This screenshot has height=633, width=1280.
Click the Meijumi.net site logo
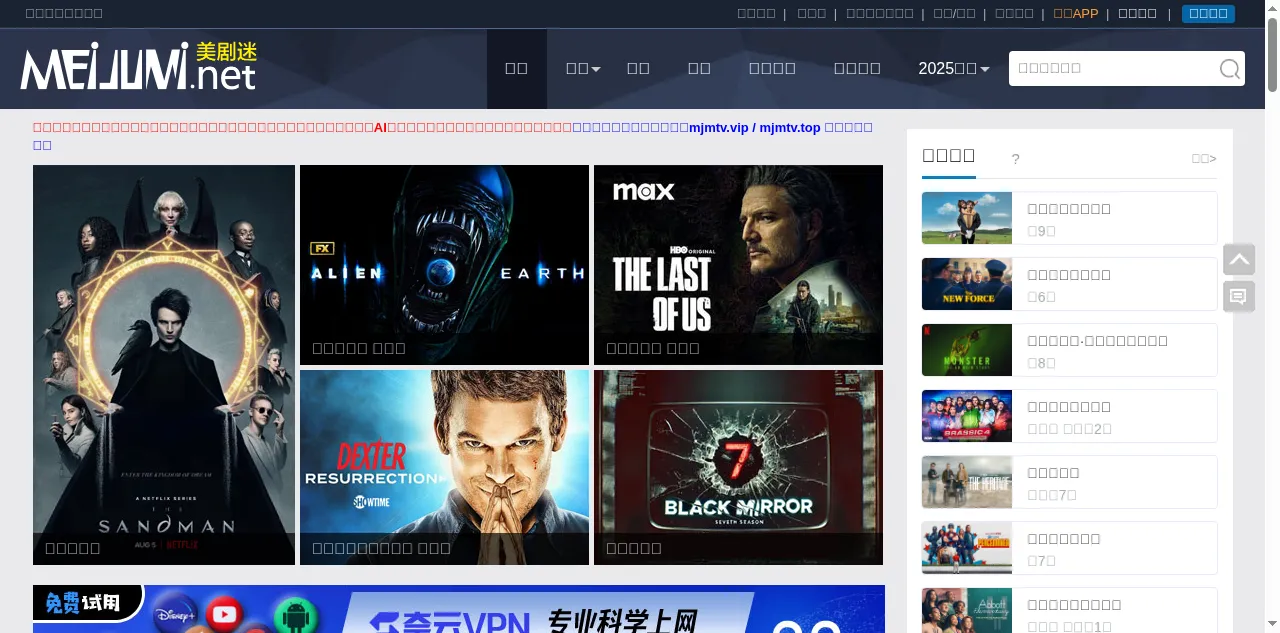139,66
